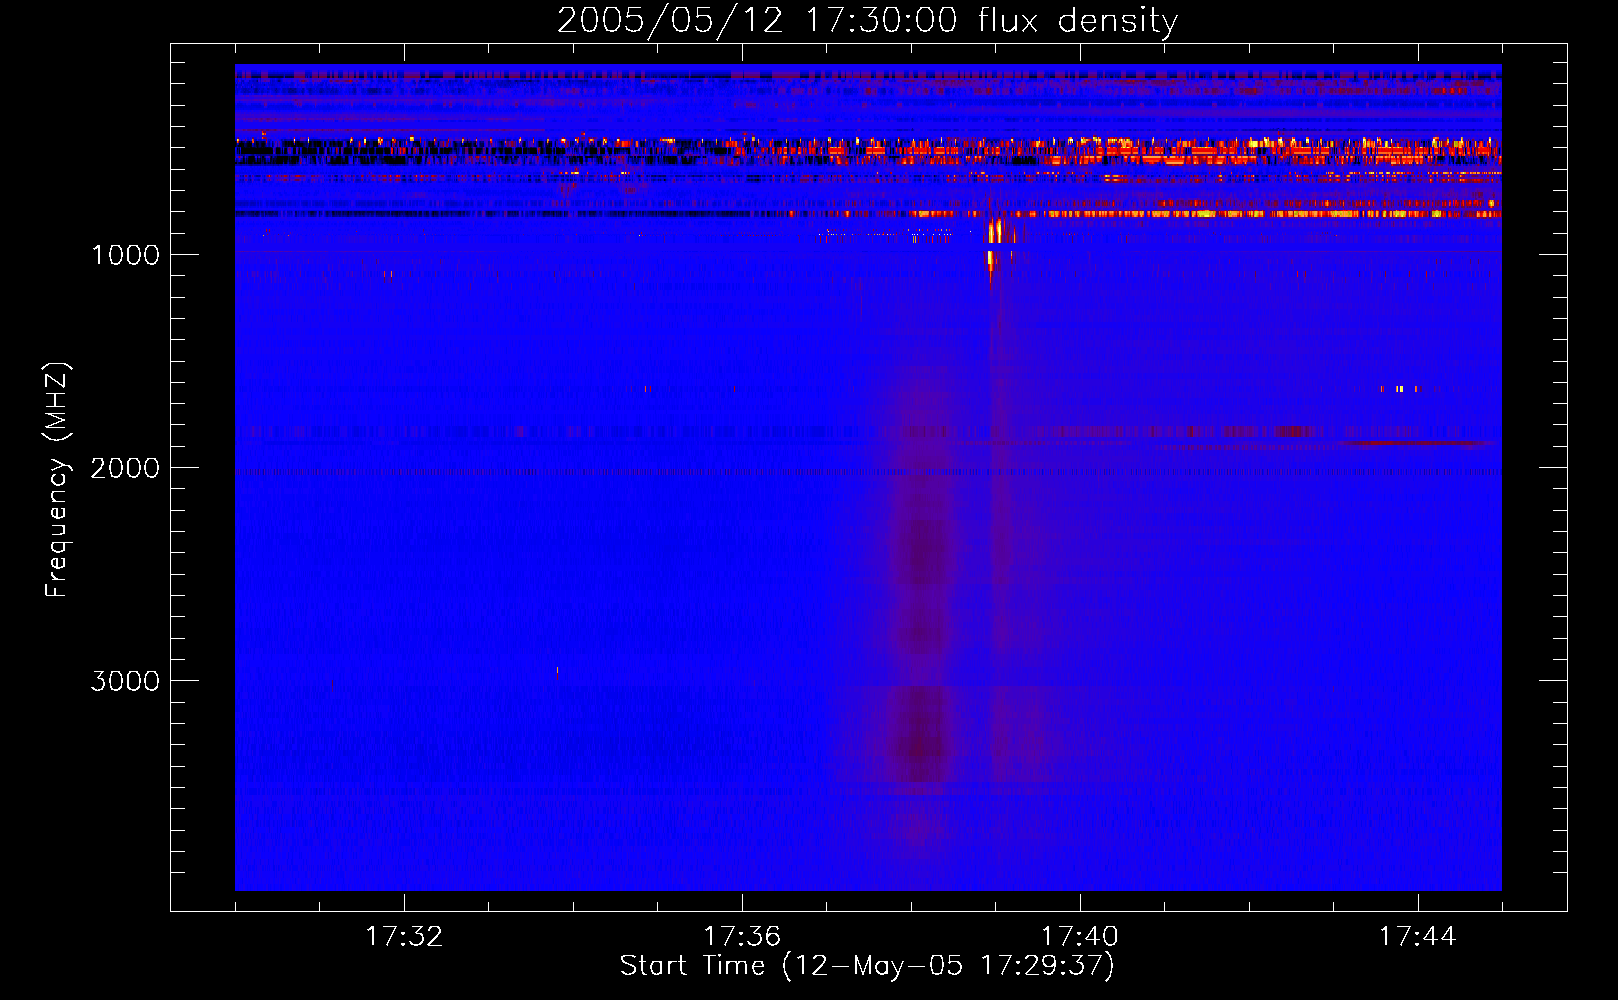Click the plot title '2005/05/12 17:30:00 flux density'
1618x1000 pixels.
pyautogui.click(x=867, y=20)
